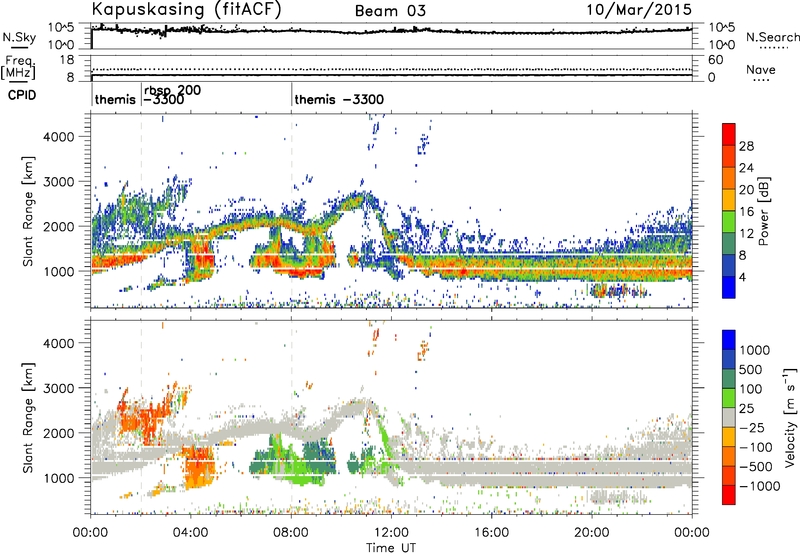Click the 500 velocity colorbar tick value
800x554 pixels.
click(753, 370)
